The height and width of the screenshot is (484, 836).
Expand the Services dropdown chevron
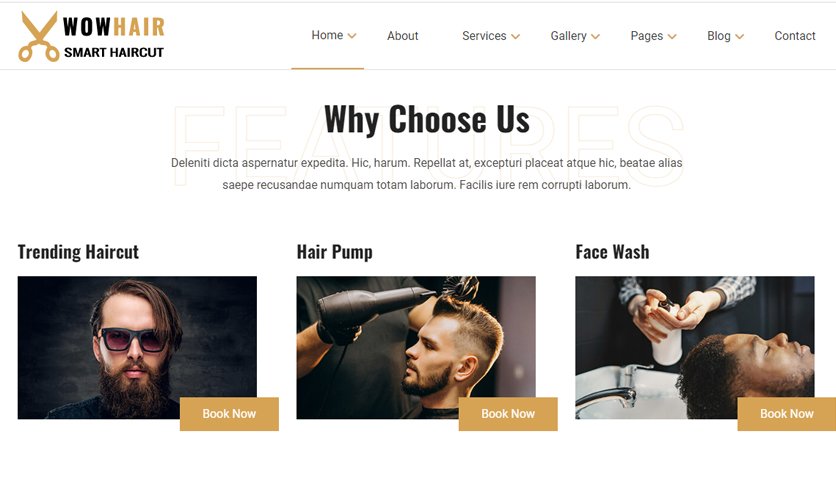click(516, 37)
